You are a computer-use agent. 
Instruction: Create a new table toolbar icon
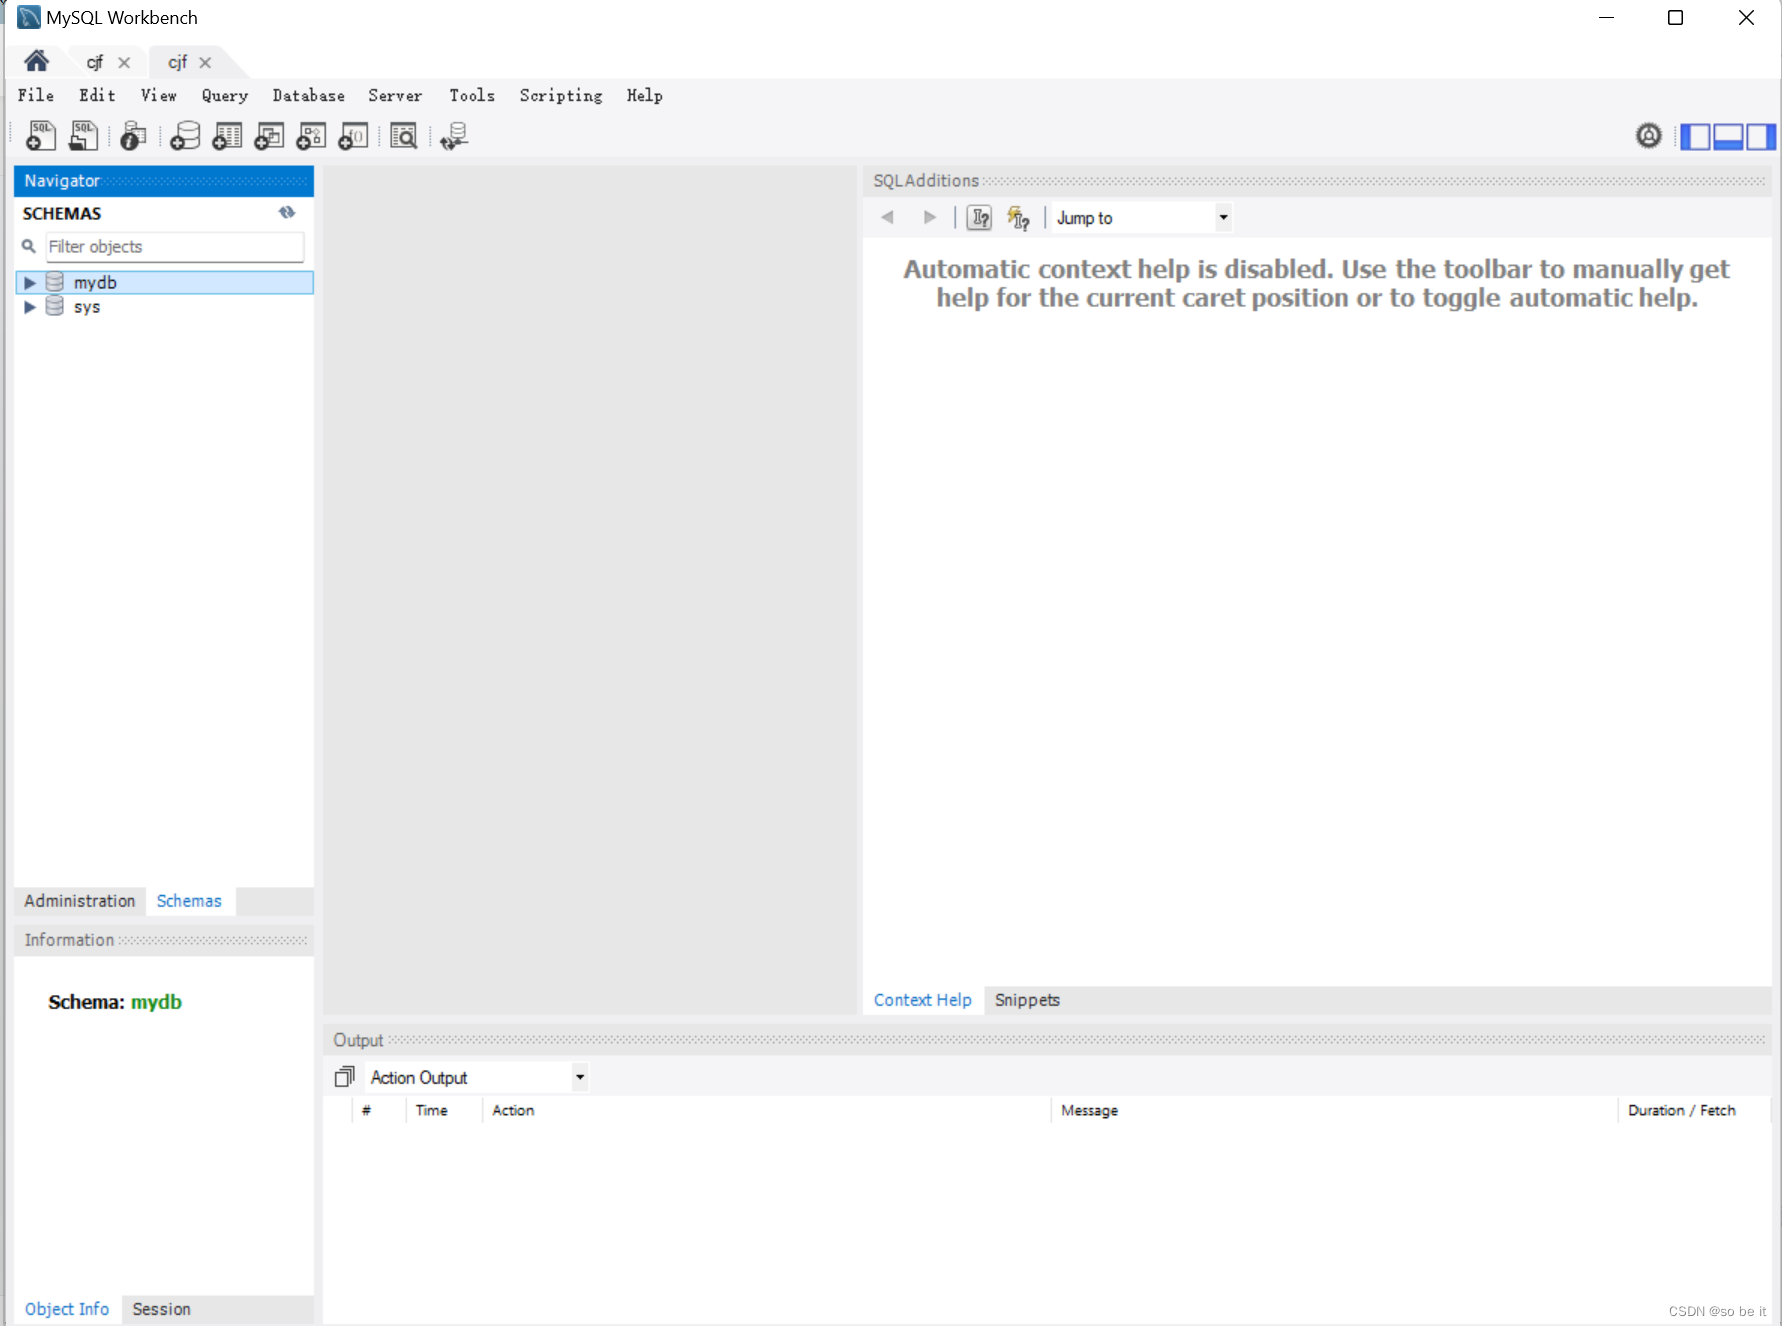[x=227, y=135]
